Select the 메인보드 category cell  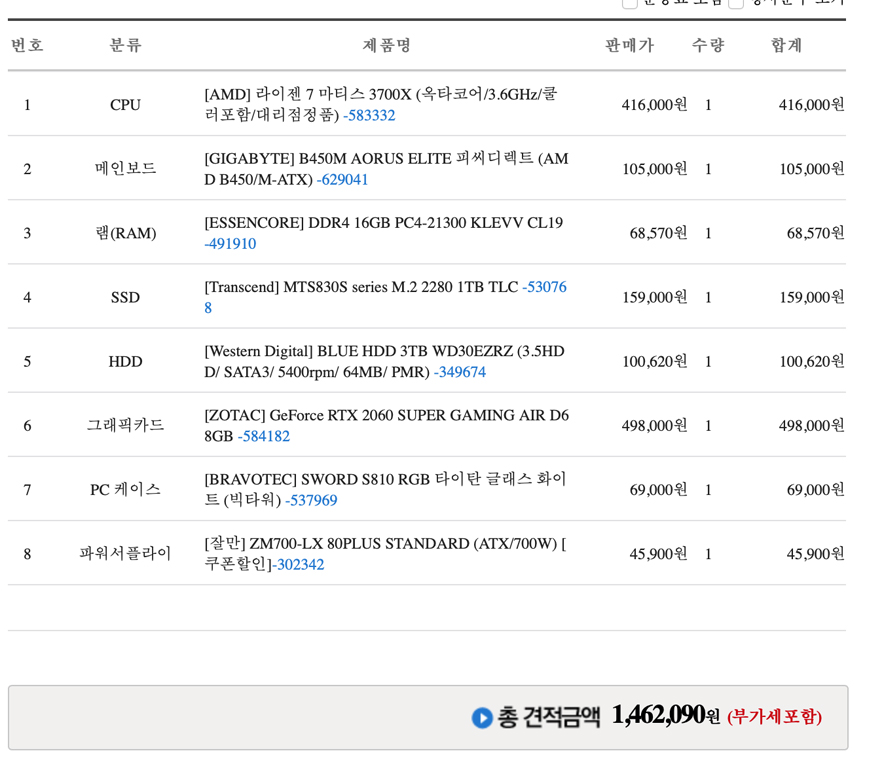click(125, 169)
